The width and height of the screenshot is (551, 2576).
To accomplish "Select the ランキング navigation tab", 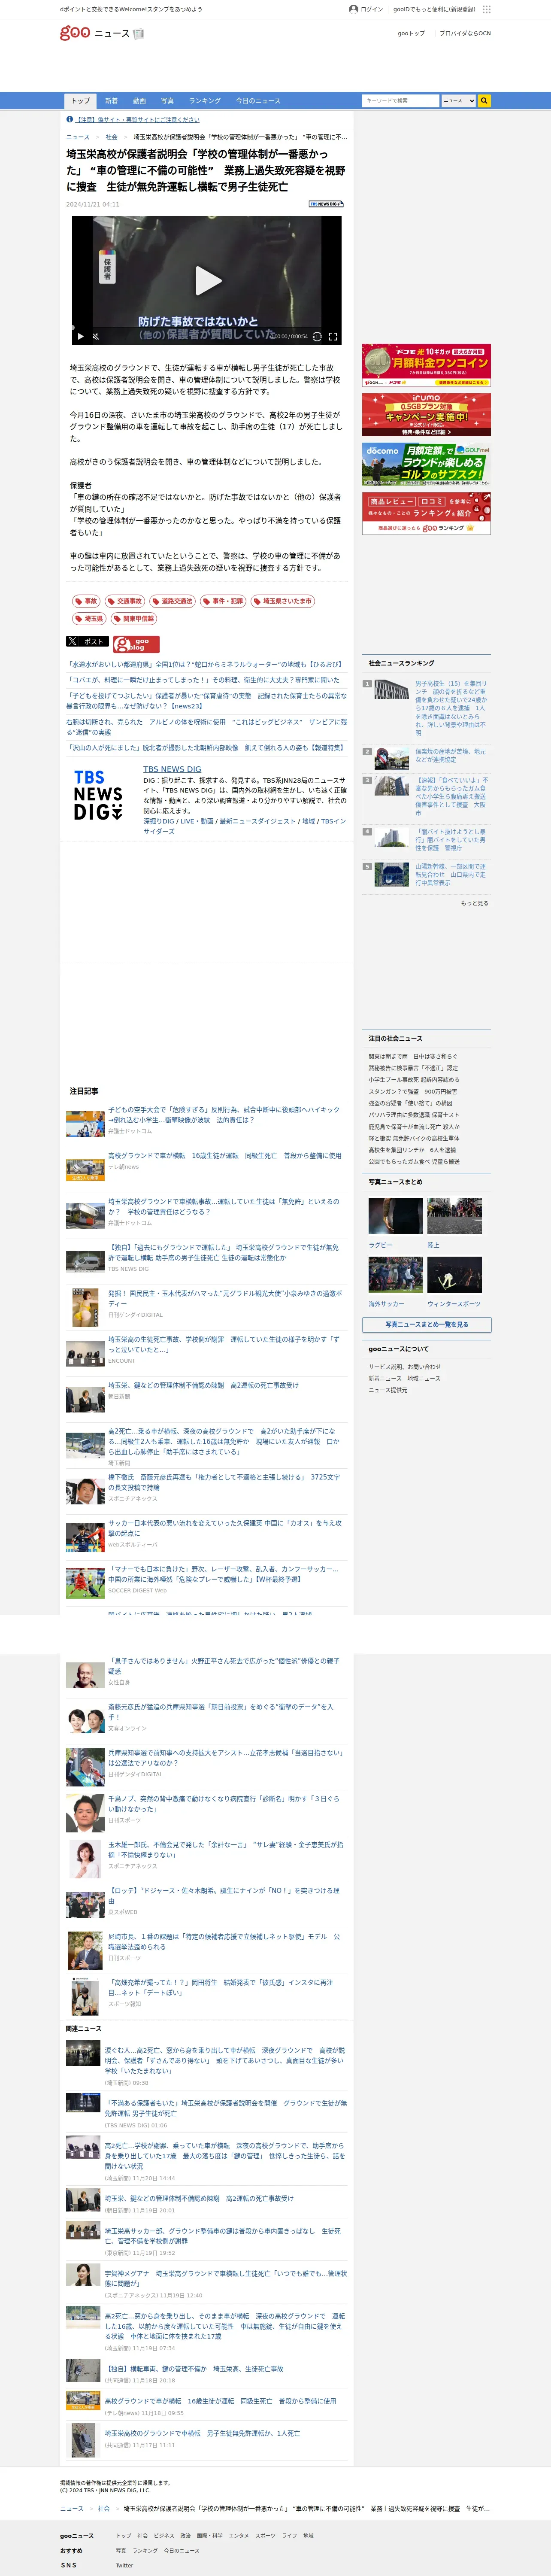I will (205, 101).
